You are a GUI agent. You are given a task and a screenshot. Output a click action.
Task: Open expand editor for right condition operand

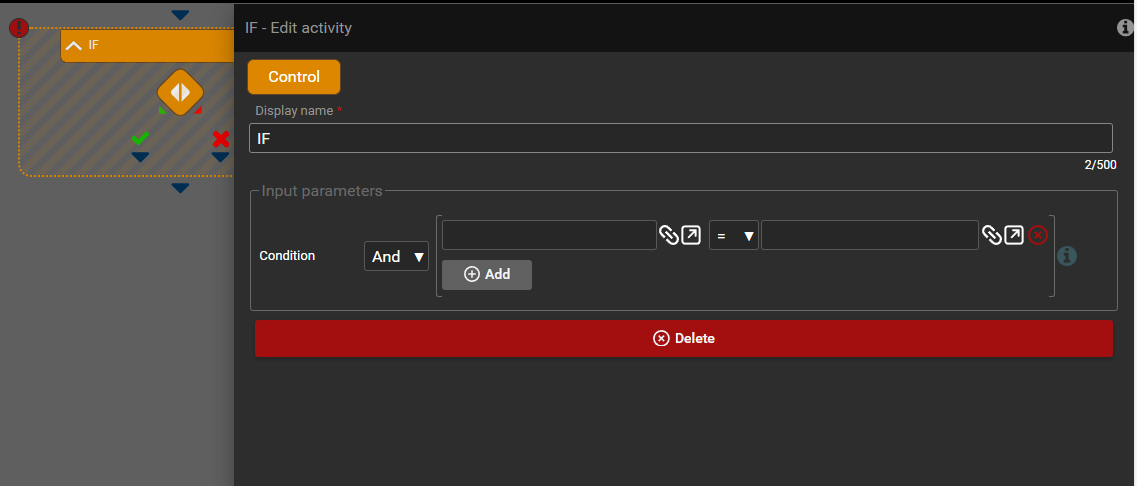pos(1014,235)
